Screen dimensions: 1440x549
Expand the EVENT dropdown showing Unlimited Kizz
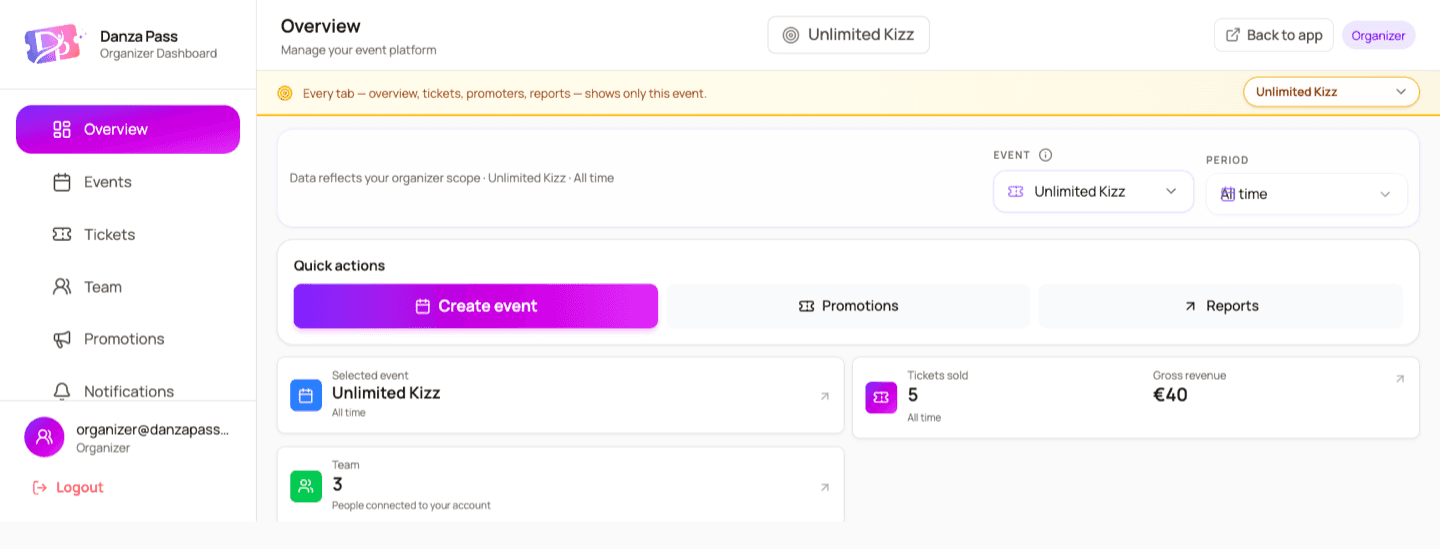point(1093,191)
